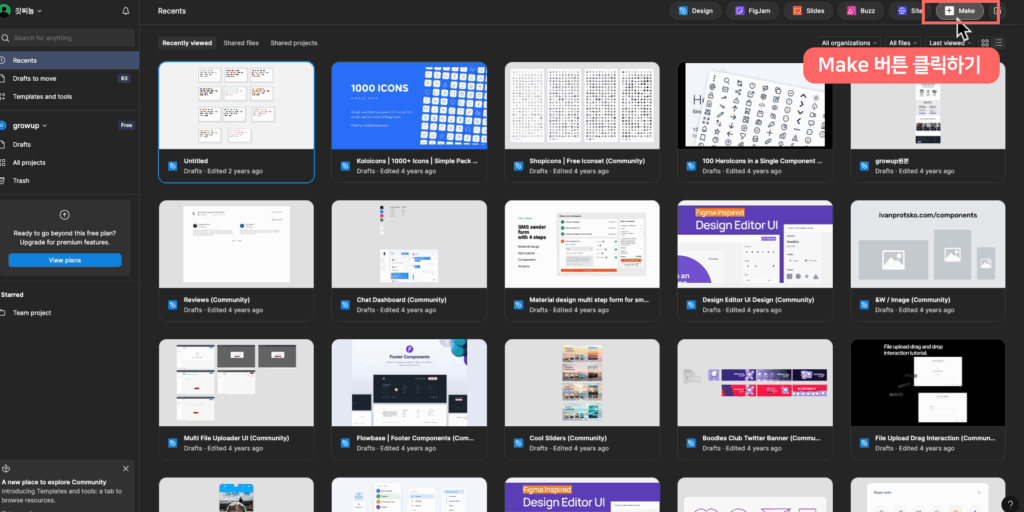Create a new Slides file
Screen dimensions: 1024x512
(x=809, y=11)
